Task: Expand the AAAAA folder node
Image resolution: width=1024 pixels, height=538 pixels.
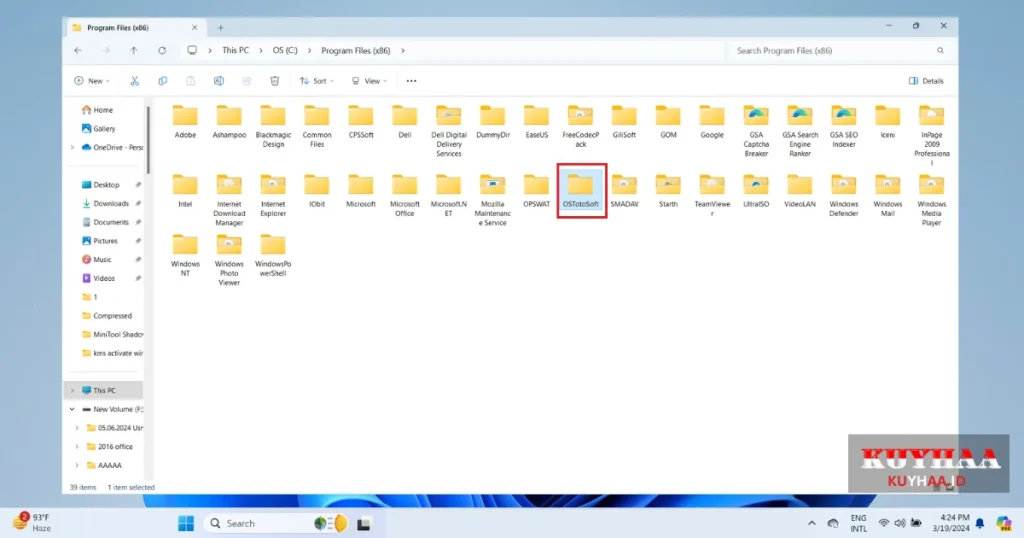Action: click(x=77, y=466)
